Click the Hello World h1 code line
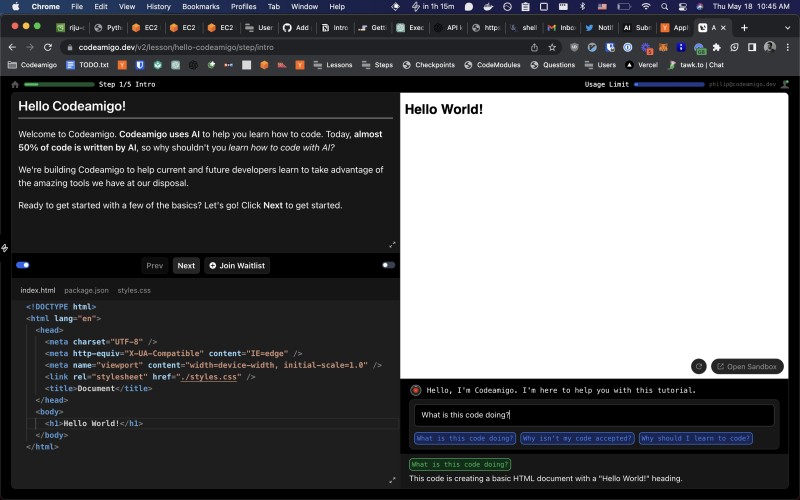Screen dimensions: 800x500 point(94,423)
